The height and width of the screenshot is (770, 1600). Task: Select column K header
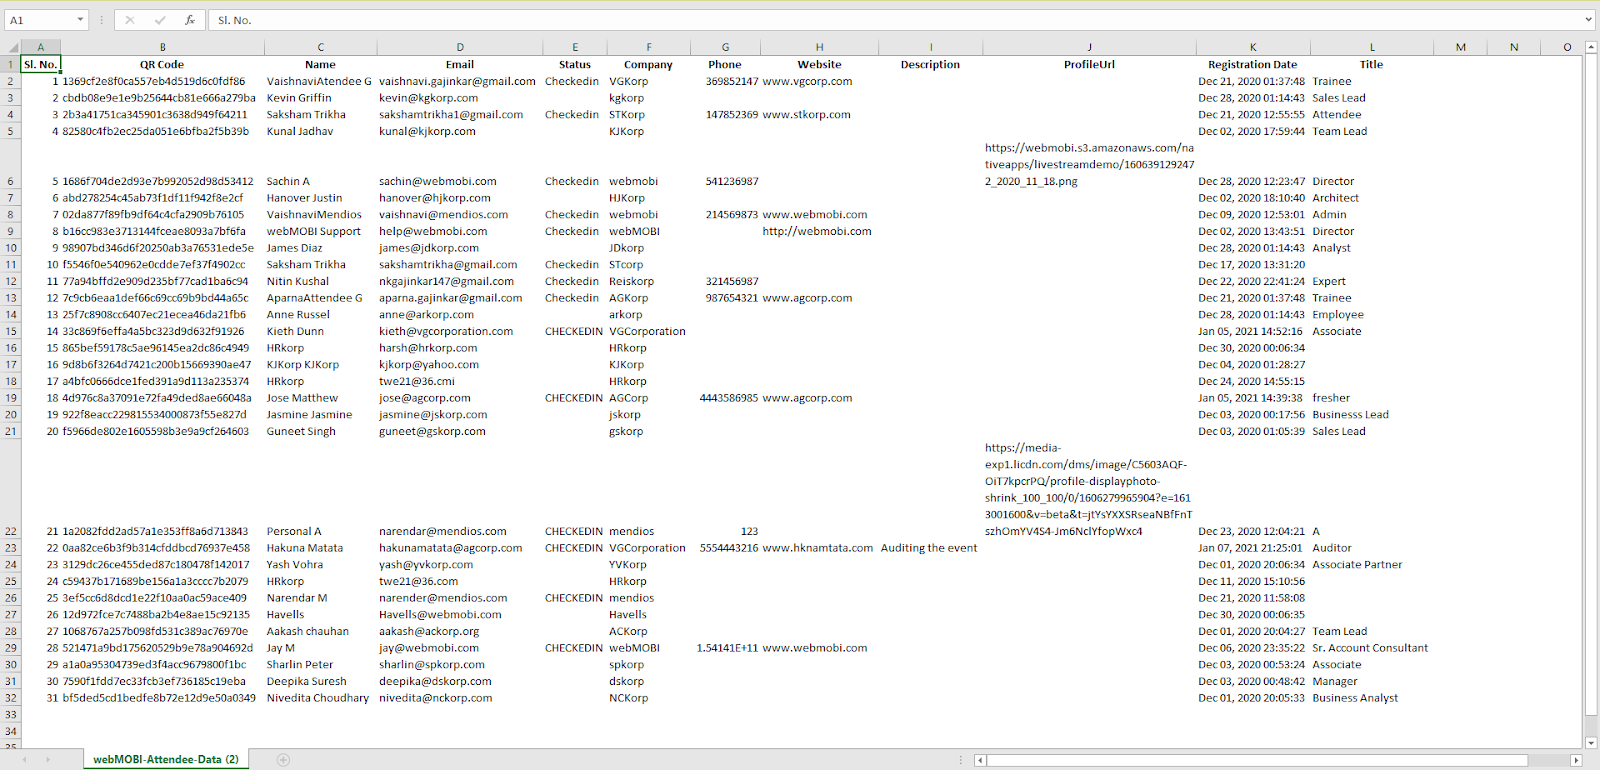(x=1253, y=47)
